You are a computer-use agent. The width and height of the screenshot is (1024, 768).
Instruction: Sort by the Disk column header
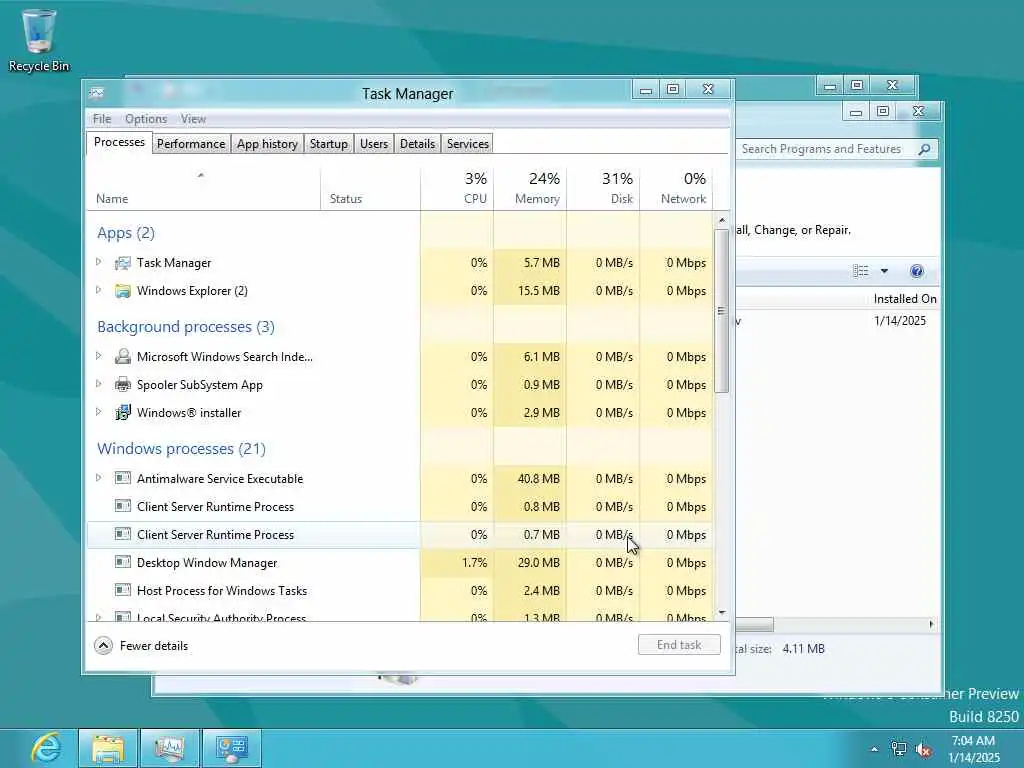point(603,189)
